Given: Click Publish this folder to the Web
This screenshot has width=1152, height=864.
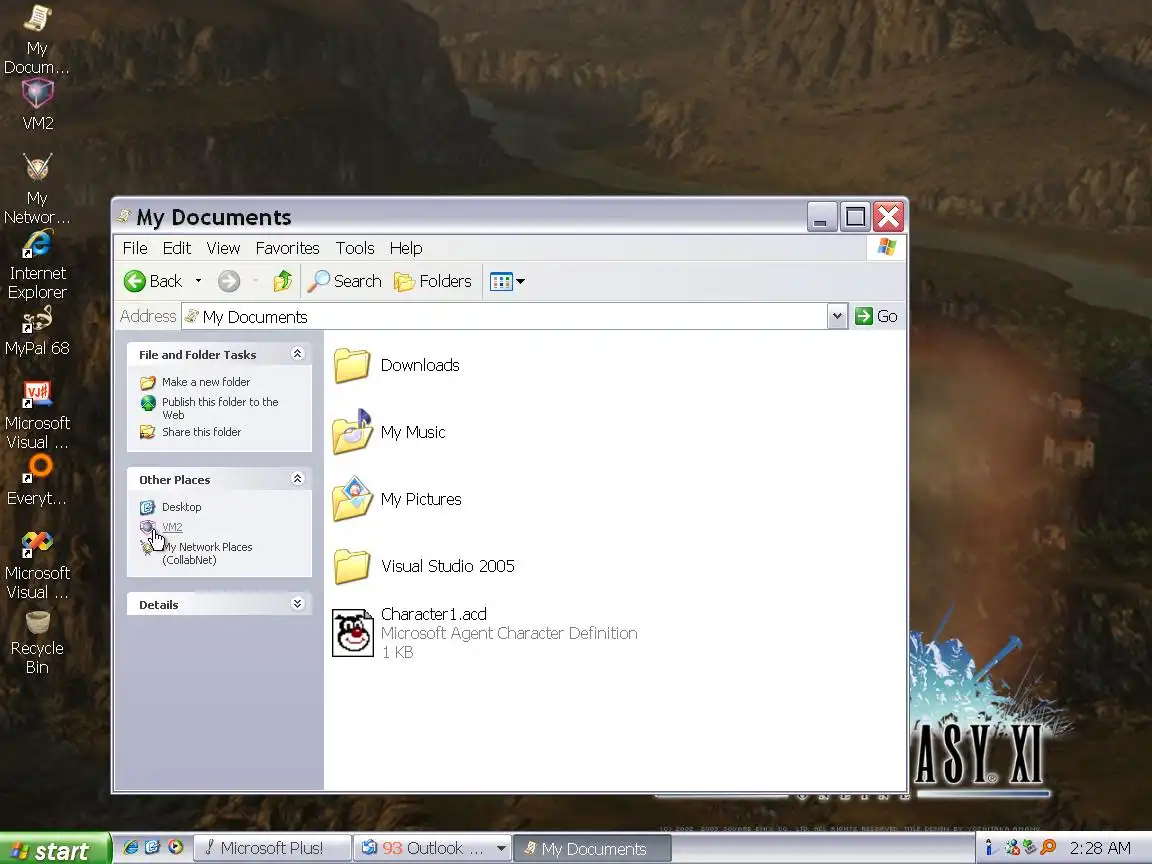Looking at the screenshot, I should click(x=220, y=408).
